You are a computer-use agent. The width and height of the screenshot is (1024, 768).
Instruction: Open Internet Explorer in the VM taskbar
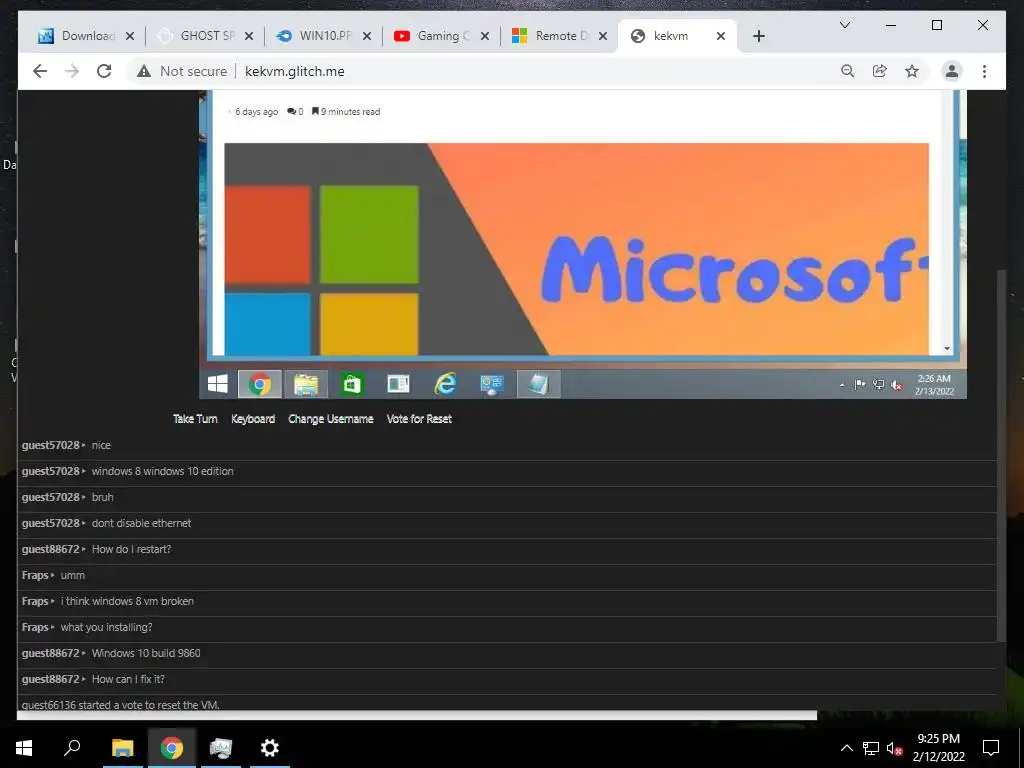click(x=445, y=384)
